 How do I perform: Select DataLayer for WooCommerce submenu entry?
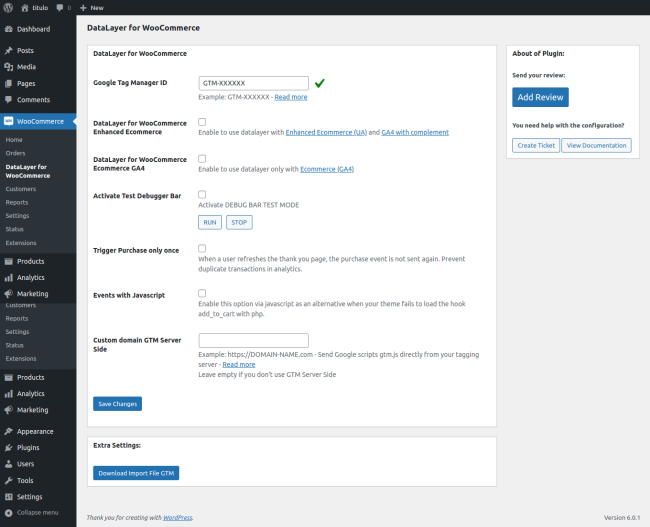click(28, 171)
